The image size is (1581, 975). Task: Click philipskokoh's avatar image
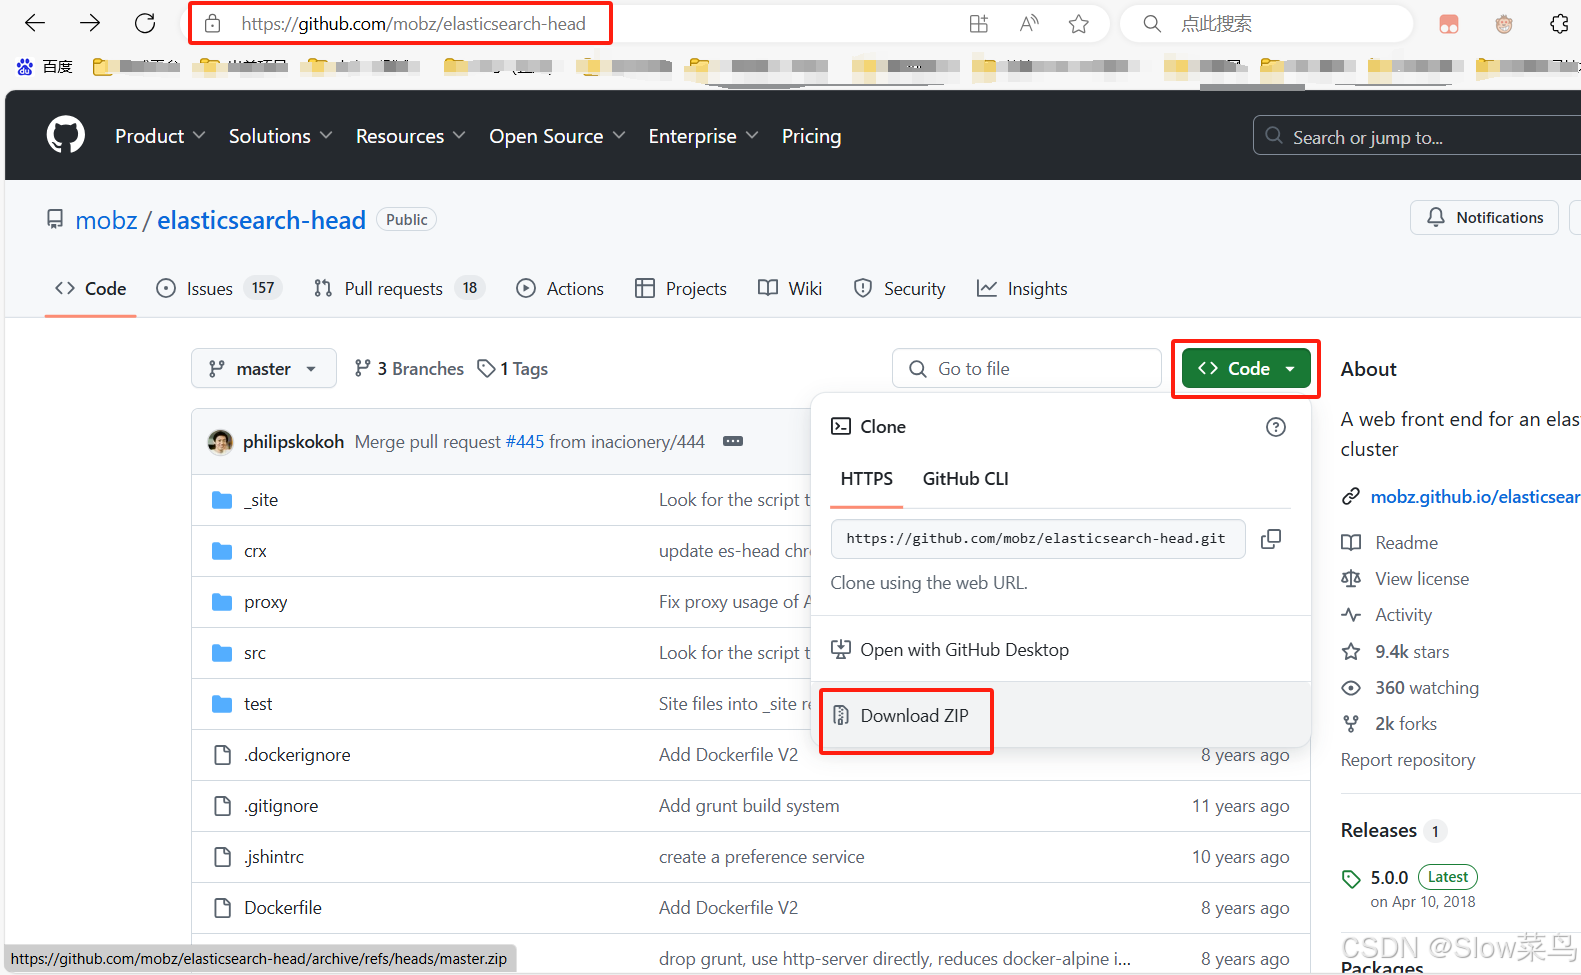coord(220,441)
